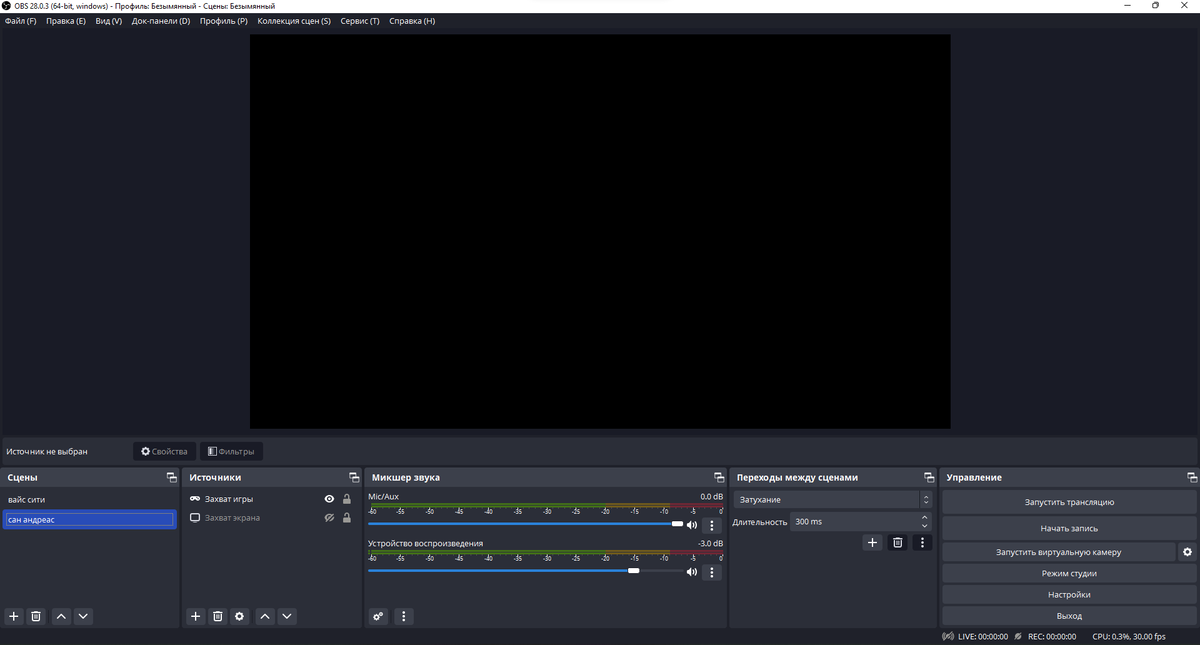
Task: Click the gamepad icon of Захват игры
Action: pyautogui.click(x=195, y=499)
